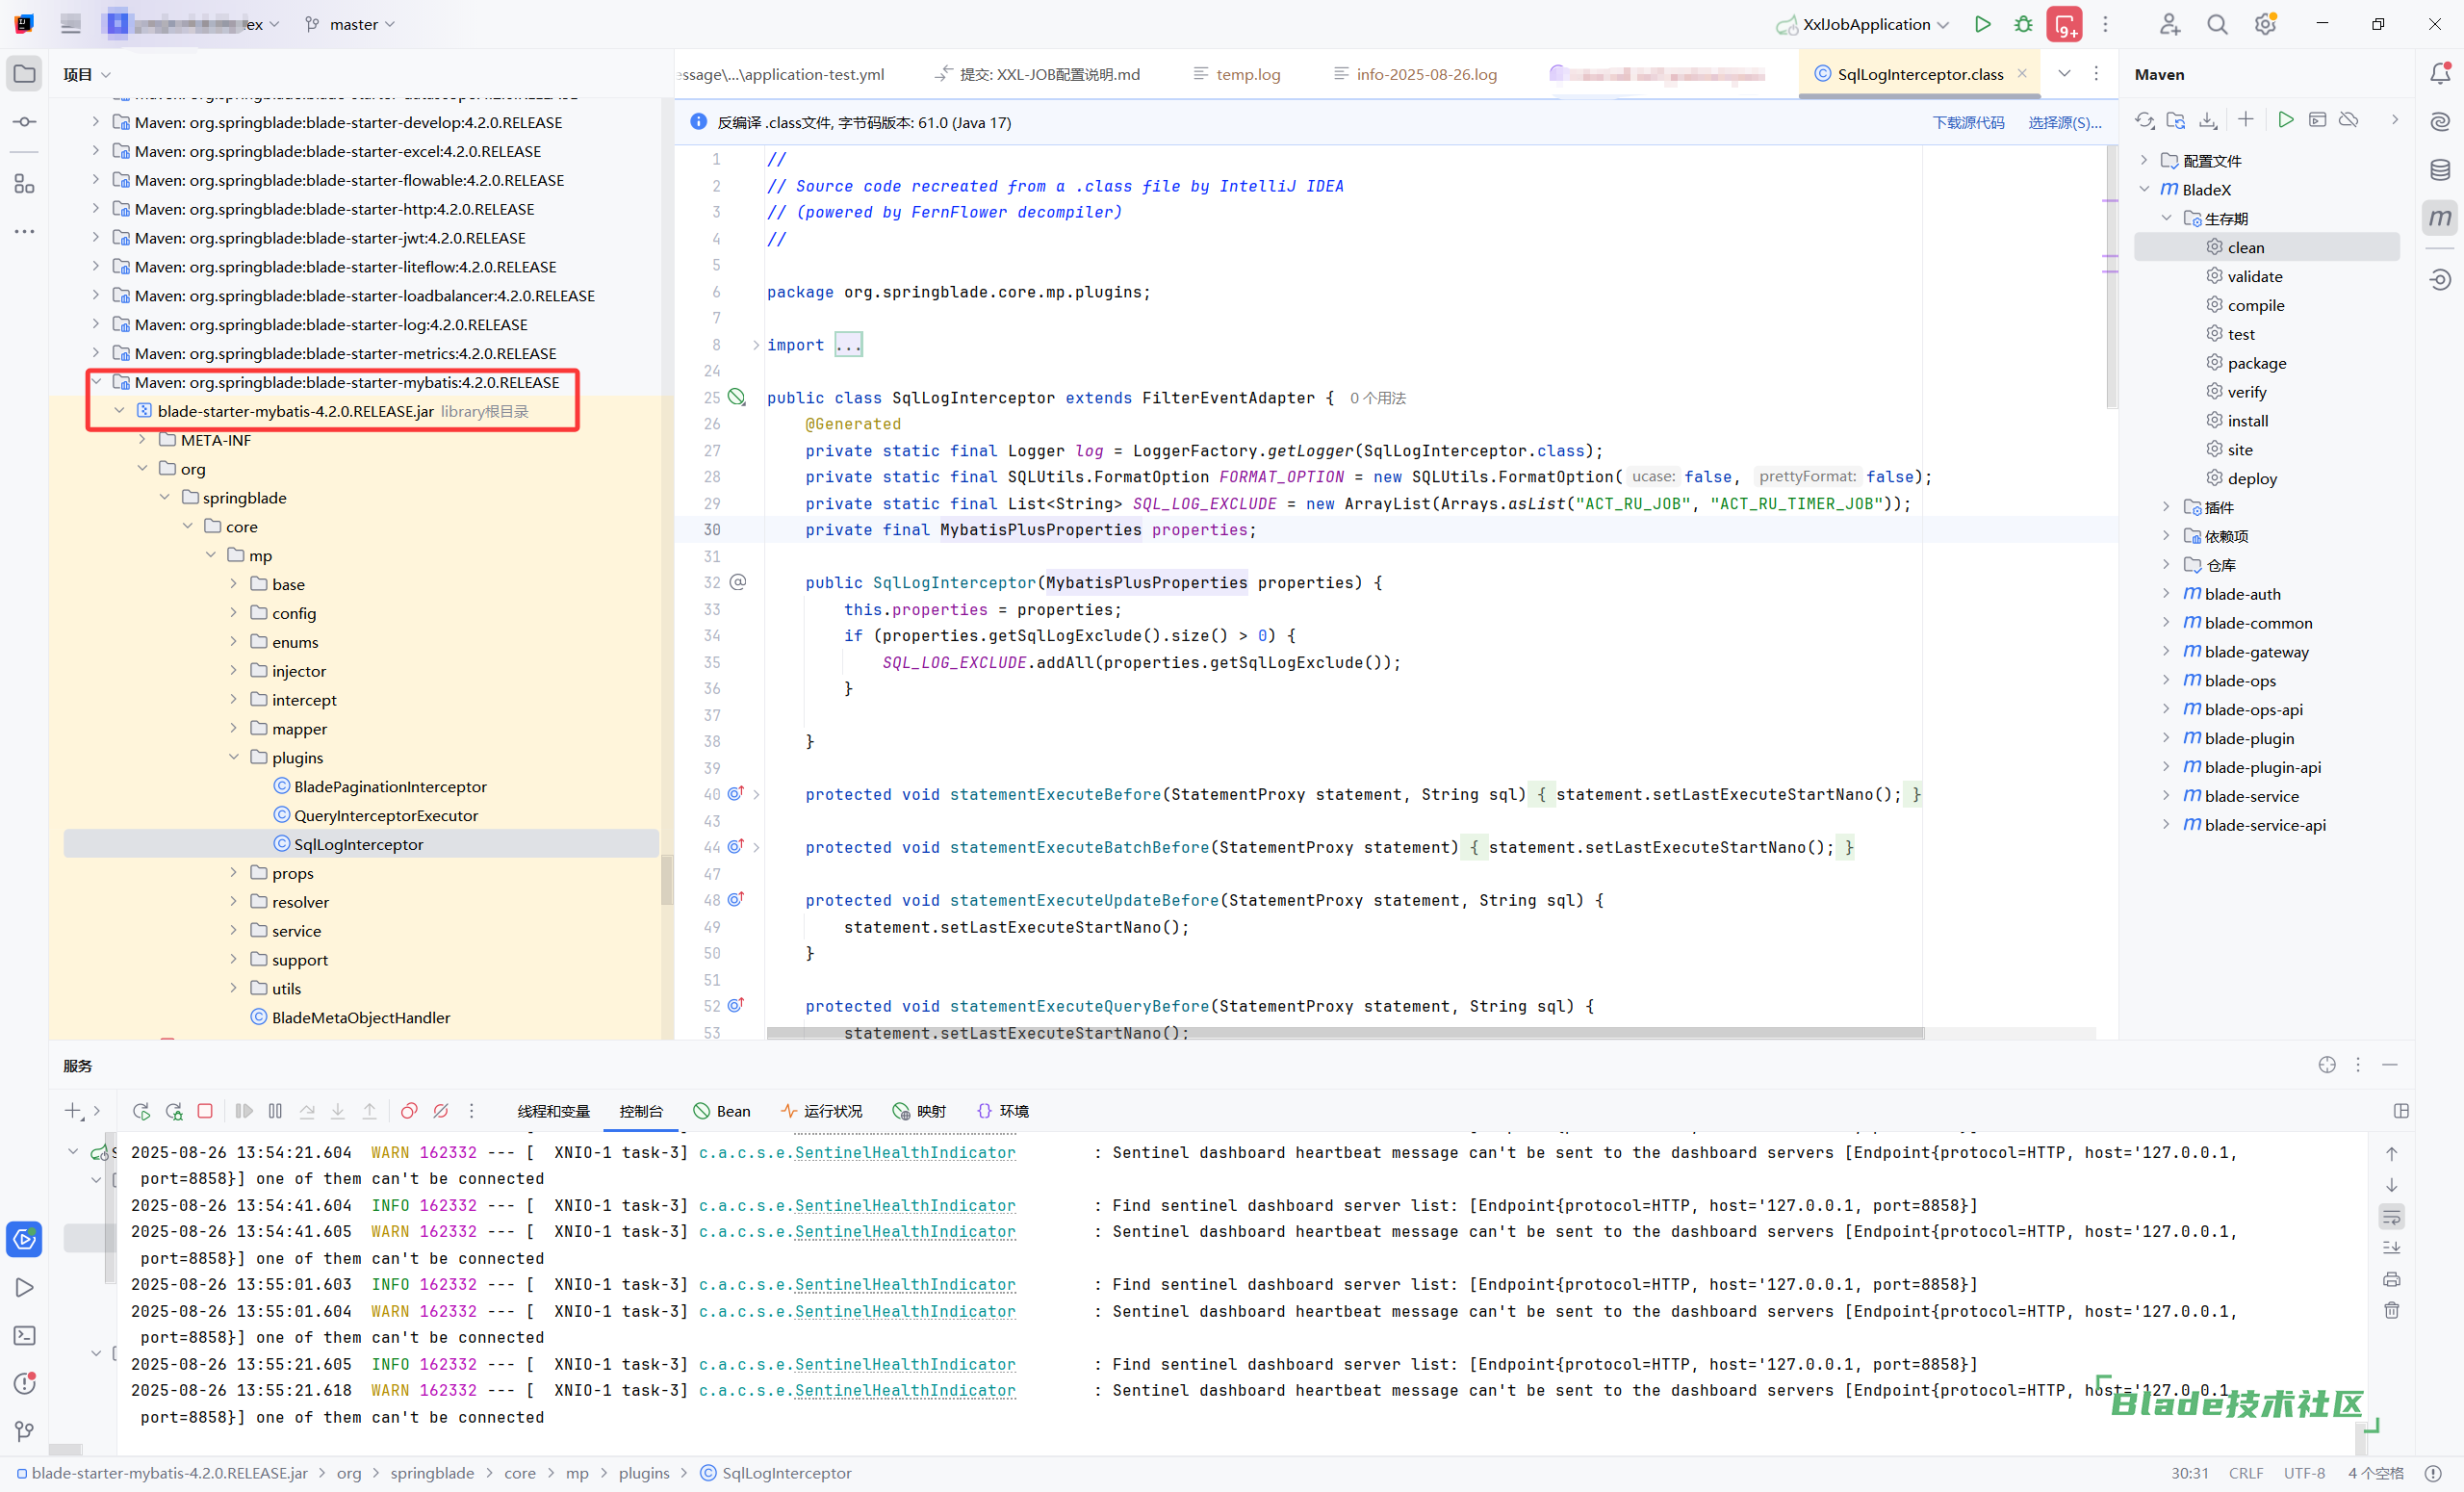The height and width of the screenshot is (1492, 2464).
Task: Open the master branch dropdown
Action: pos(350,24)
